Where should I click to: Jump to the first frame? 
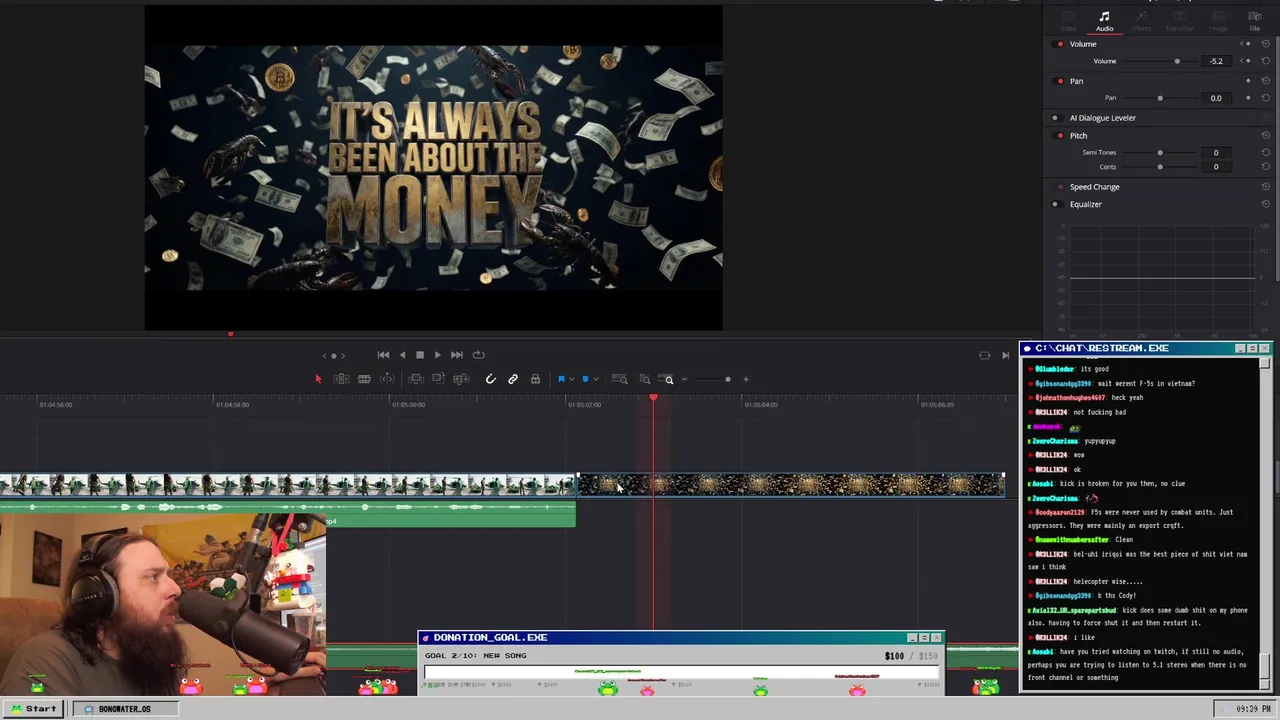pos(383,355)
